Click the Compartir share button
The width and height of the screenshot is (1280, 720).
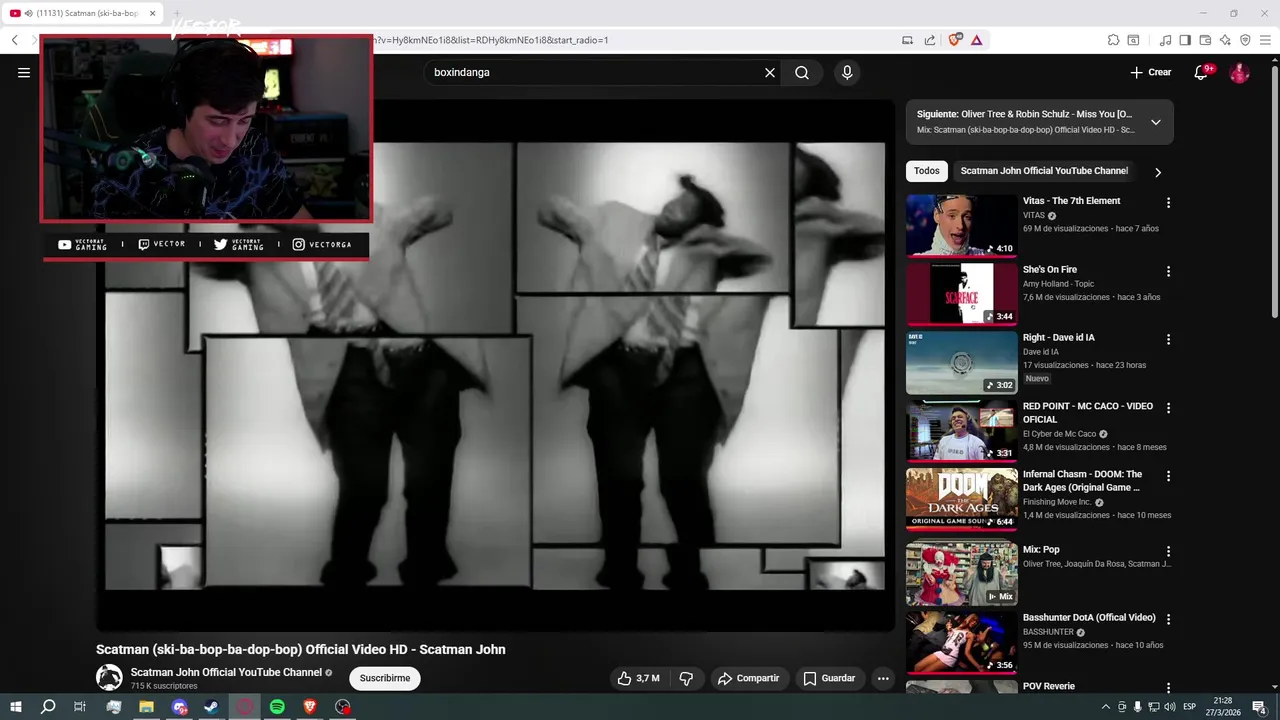(x=748, y=678)
